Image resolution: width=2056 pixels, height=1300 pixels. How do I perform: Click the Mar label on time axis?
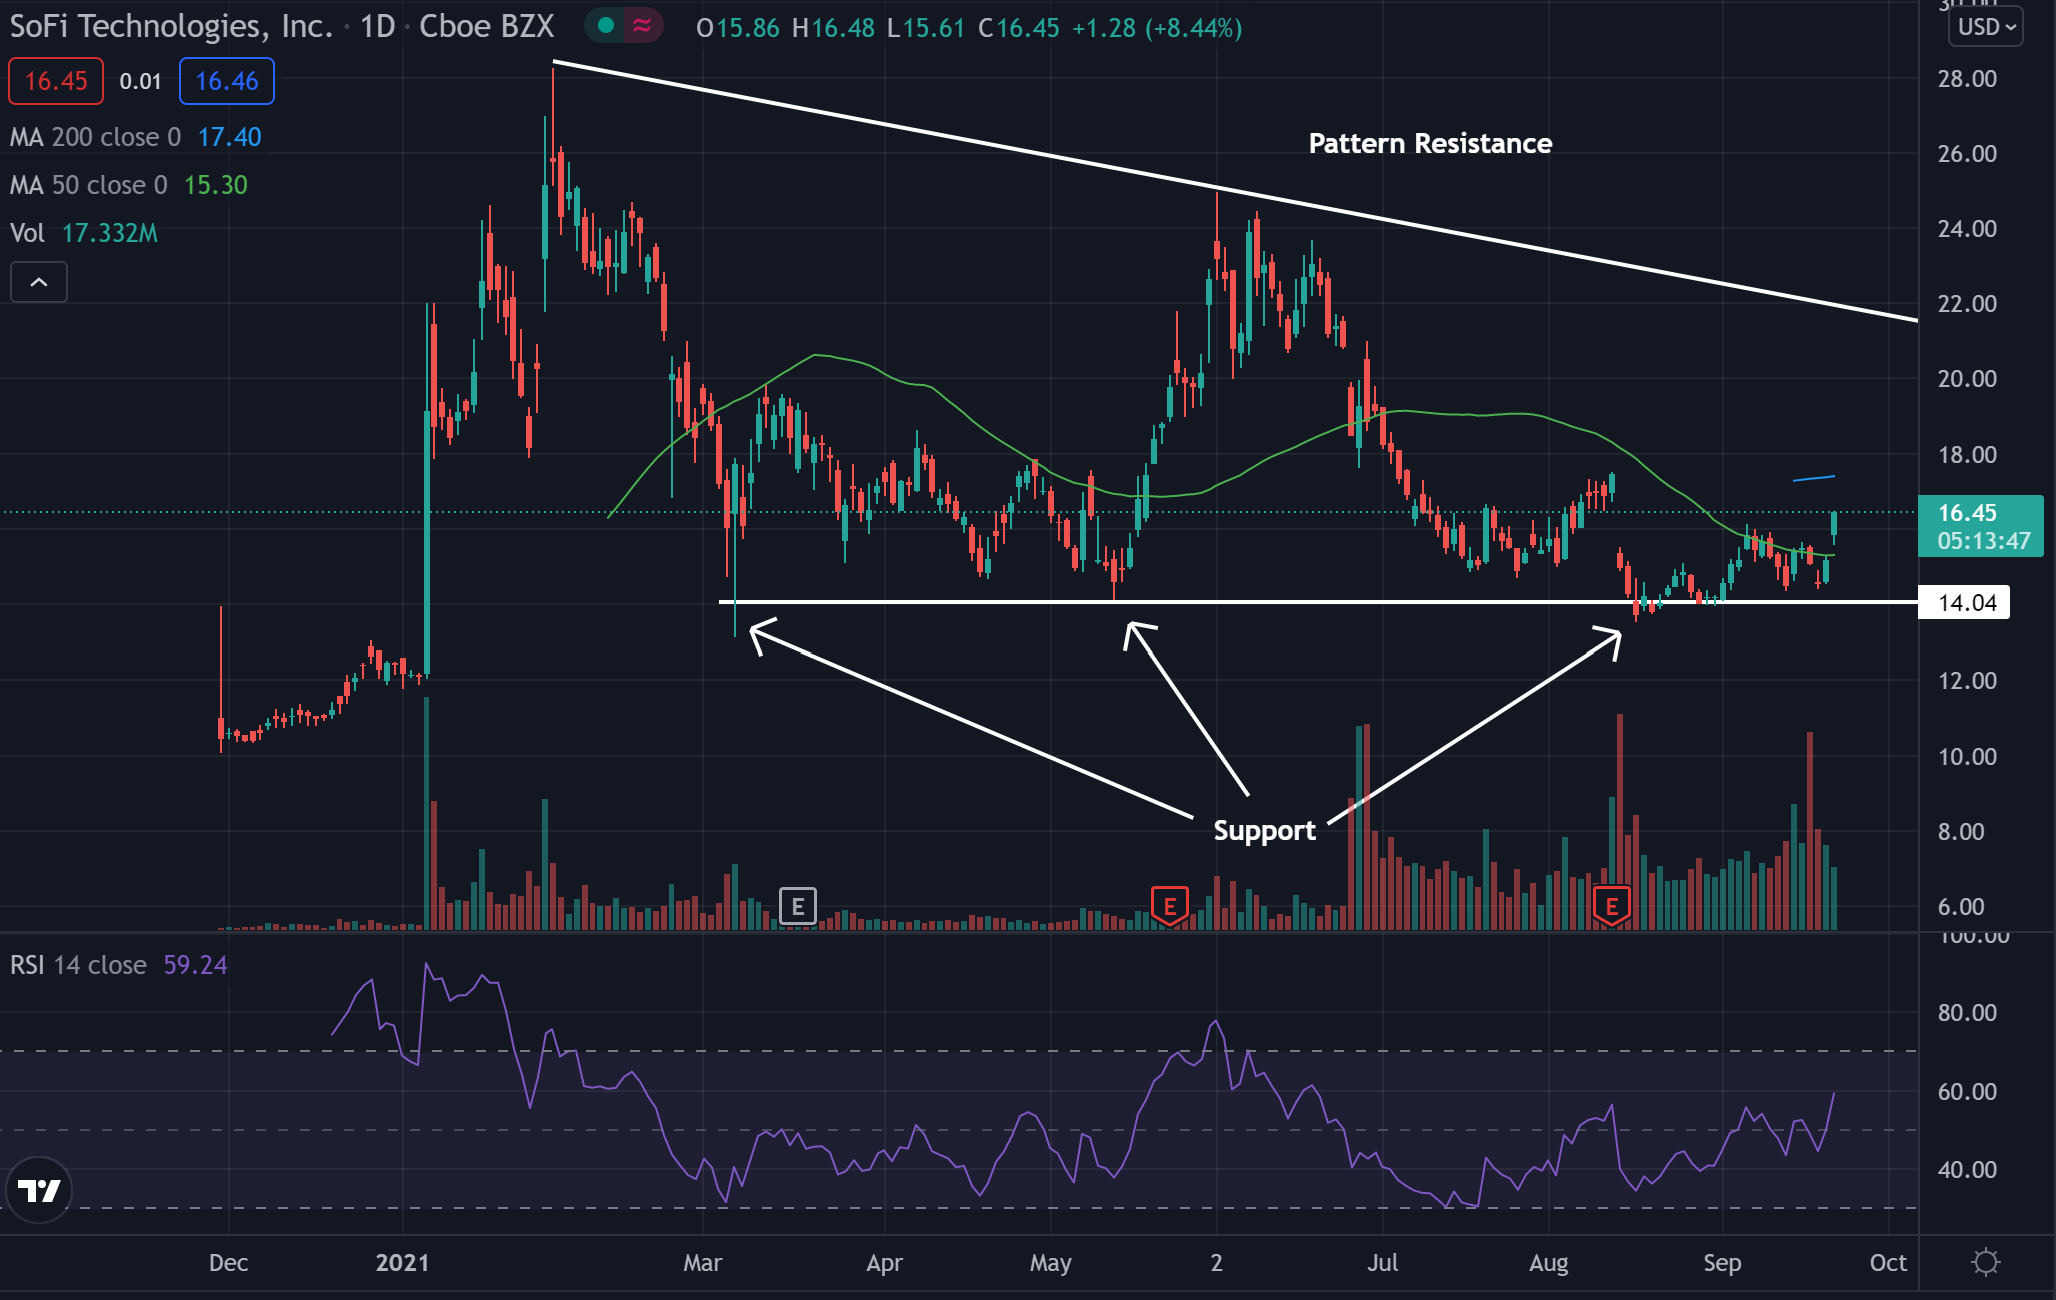702,1263
